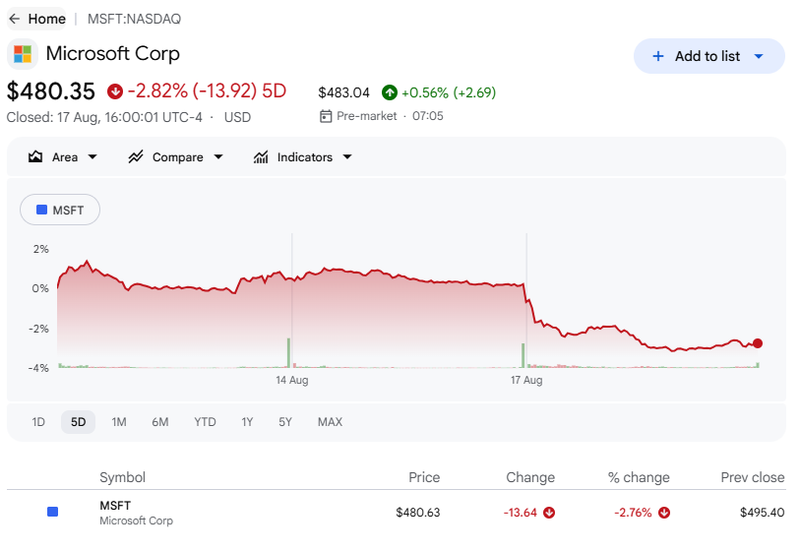Click the Area chart type icon
Viewport: 800px width, 549px height.
35,157
